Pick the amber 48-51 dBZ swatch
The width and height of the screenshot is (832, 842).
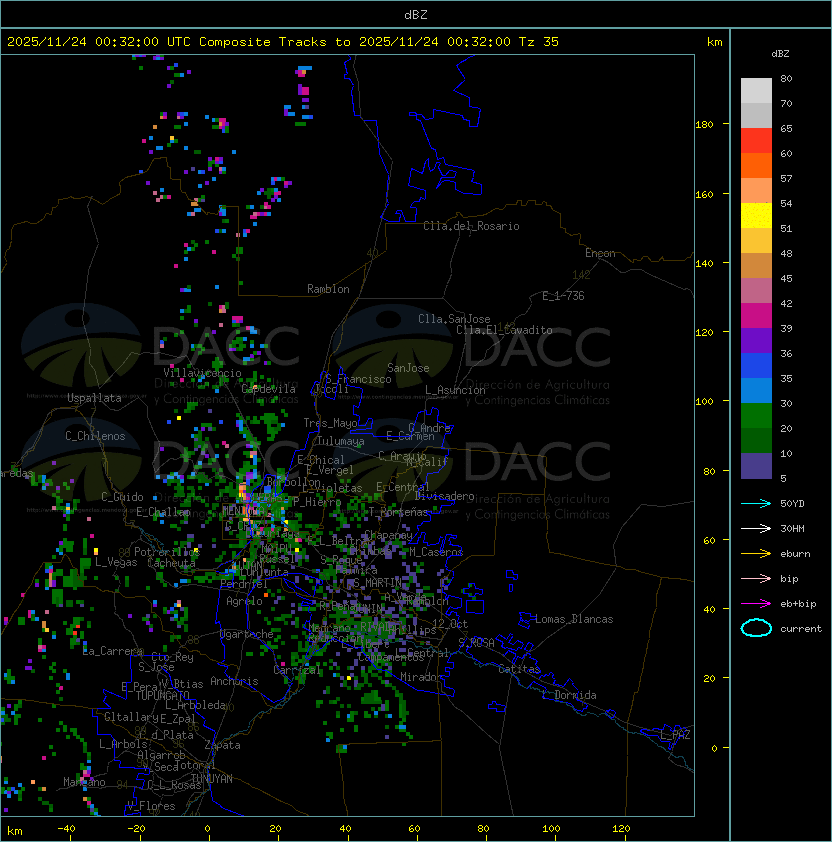pos(756,241)
